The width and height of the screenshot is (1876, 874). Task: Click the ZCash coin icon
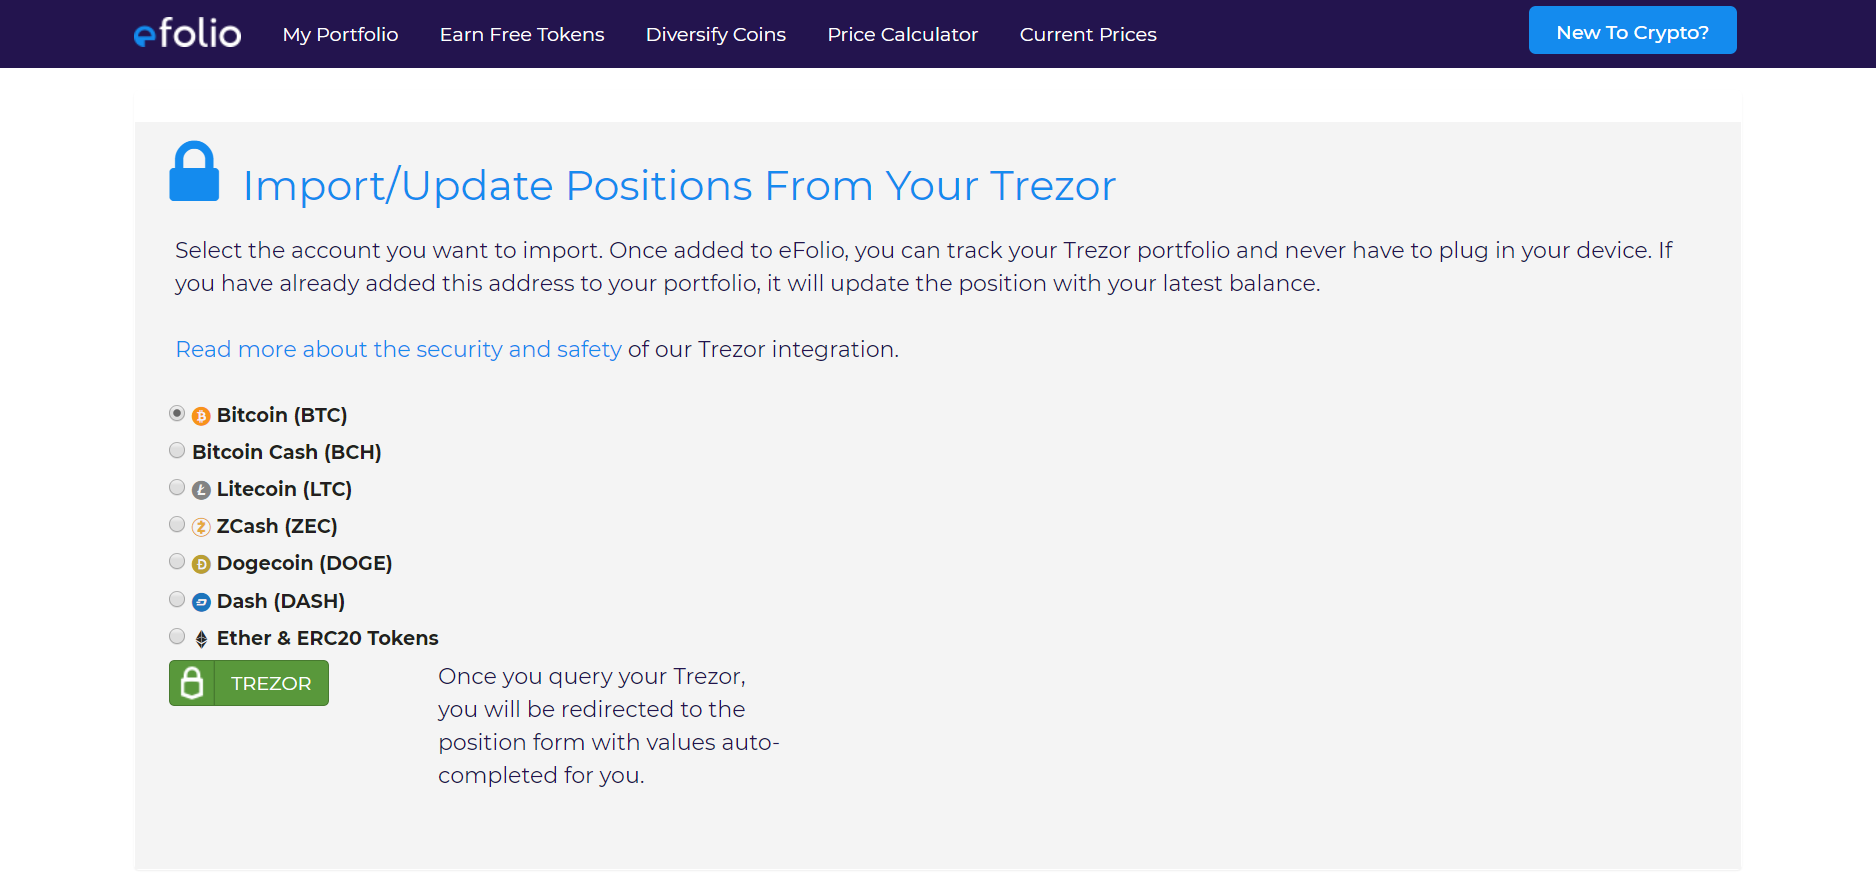pyautogui.click(x=201, y=527)
